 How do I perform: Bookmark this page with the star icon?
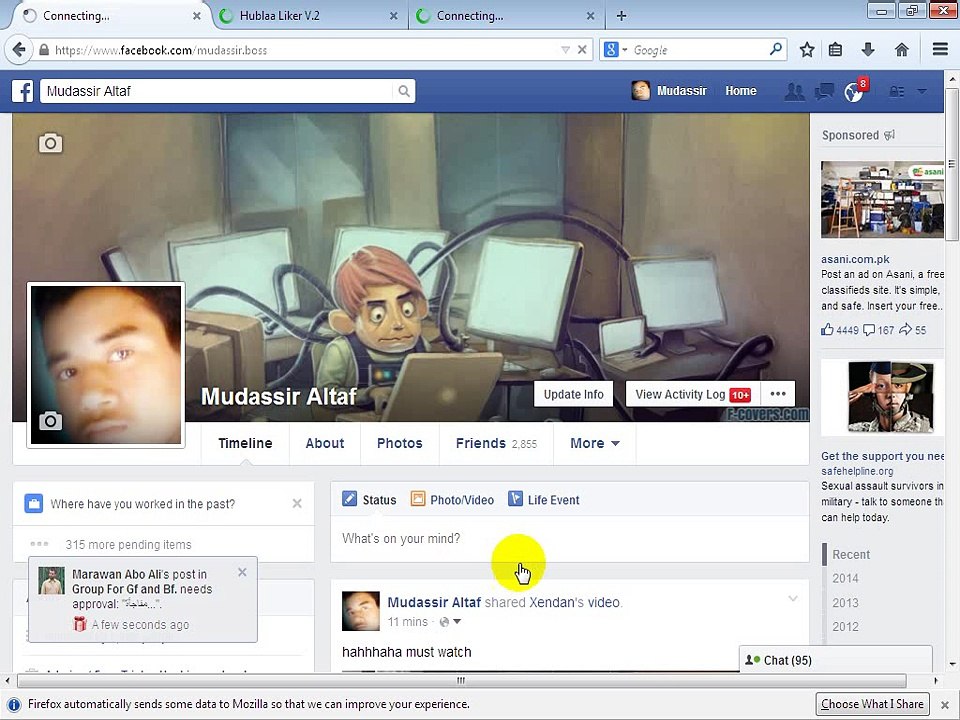(807, 50)
